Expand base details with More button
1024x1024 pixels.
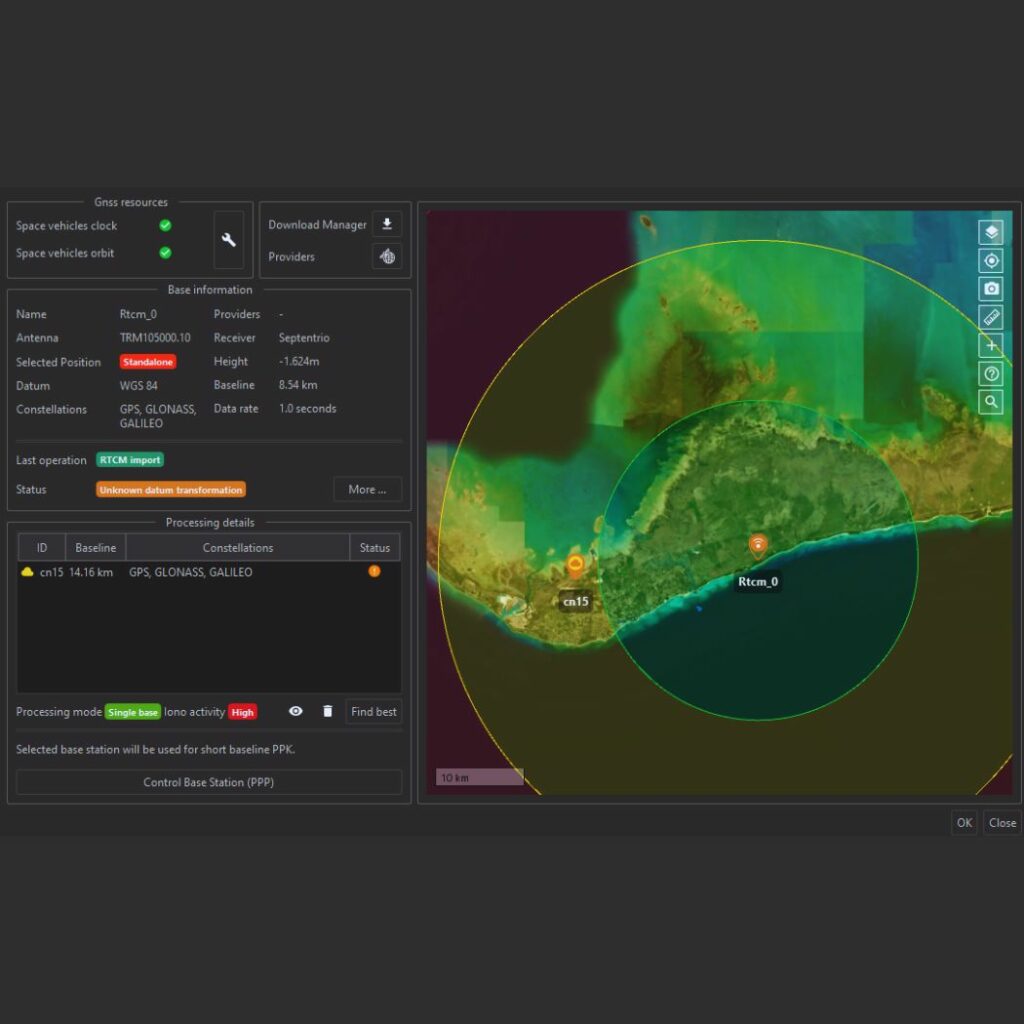pos(367,490)
